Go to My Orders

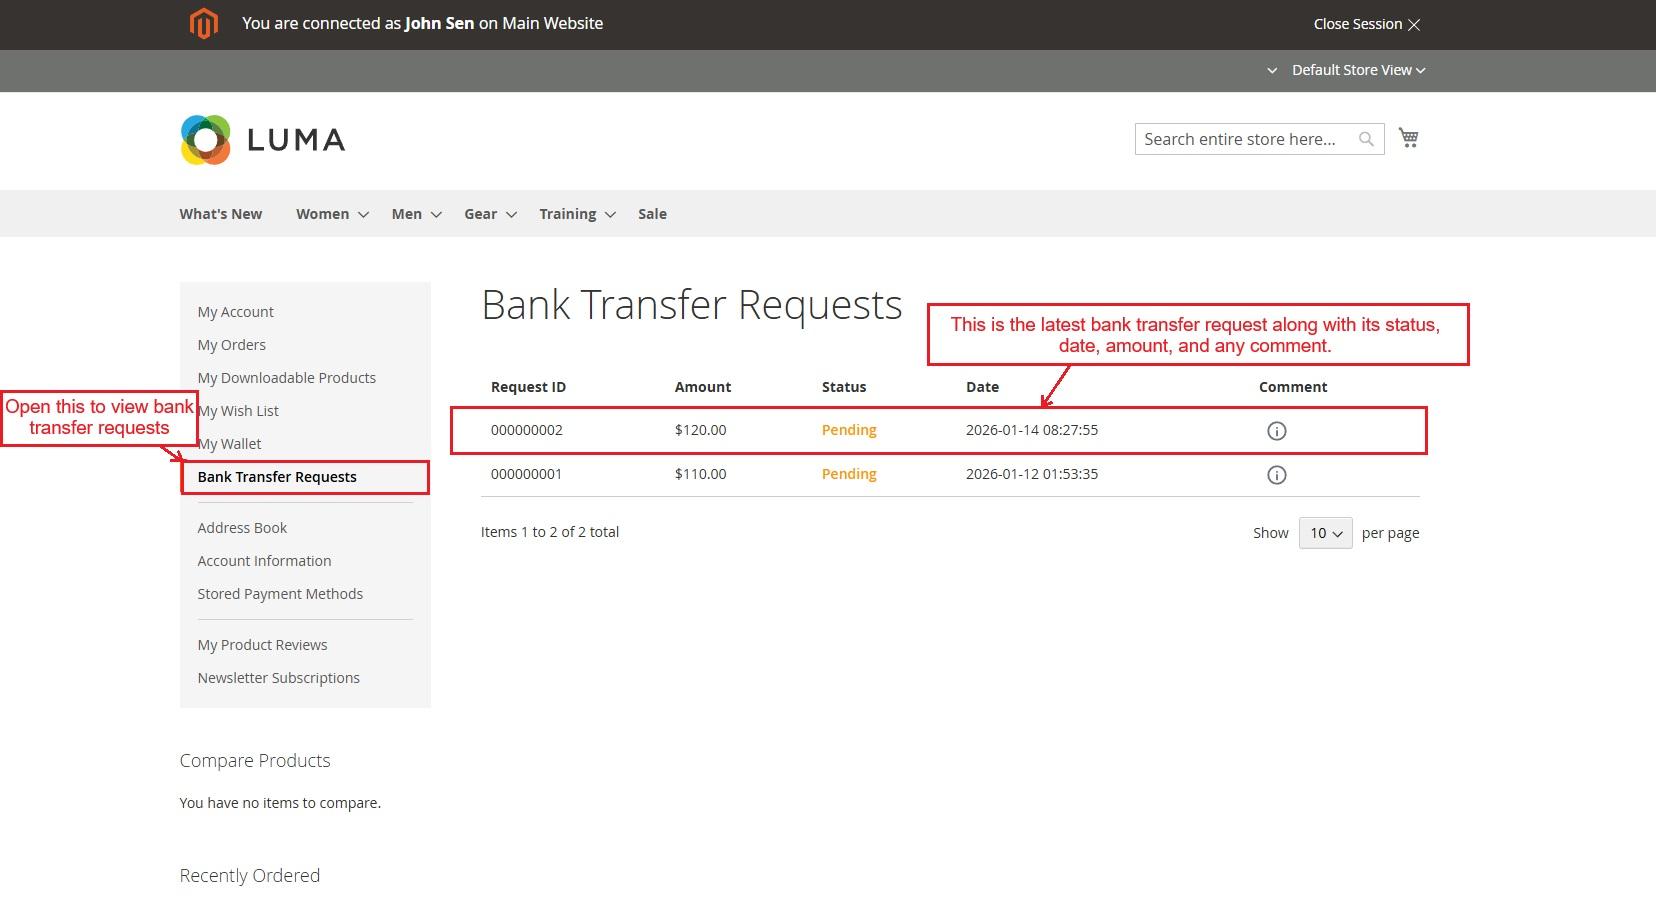[232, 345]
